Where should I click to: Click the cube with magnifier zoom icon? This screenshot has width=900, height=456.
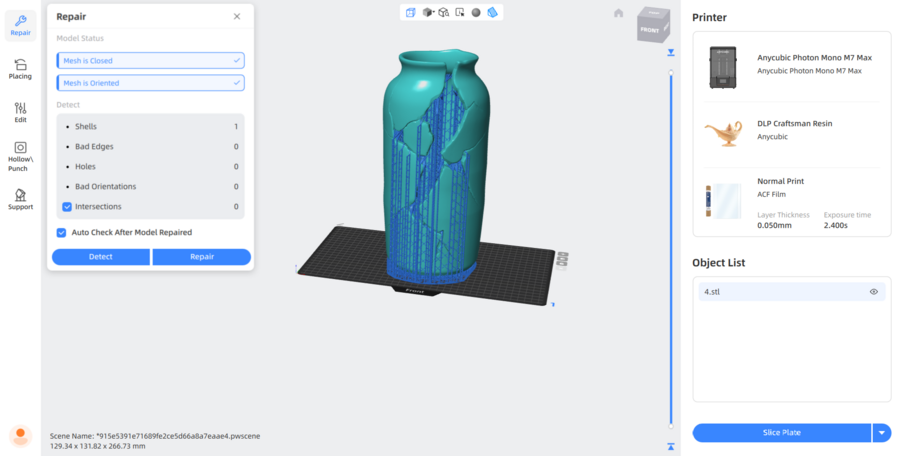(444, 13)
